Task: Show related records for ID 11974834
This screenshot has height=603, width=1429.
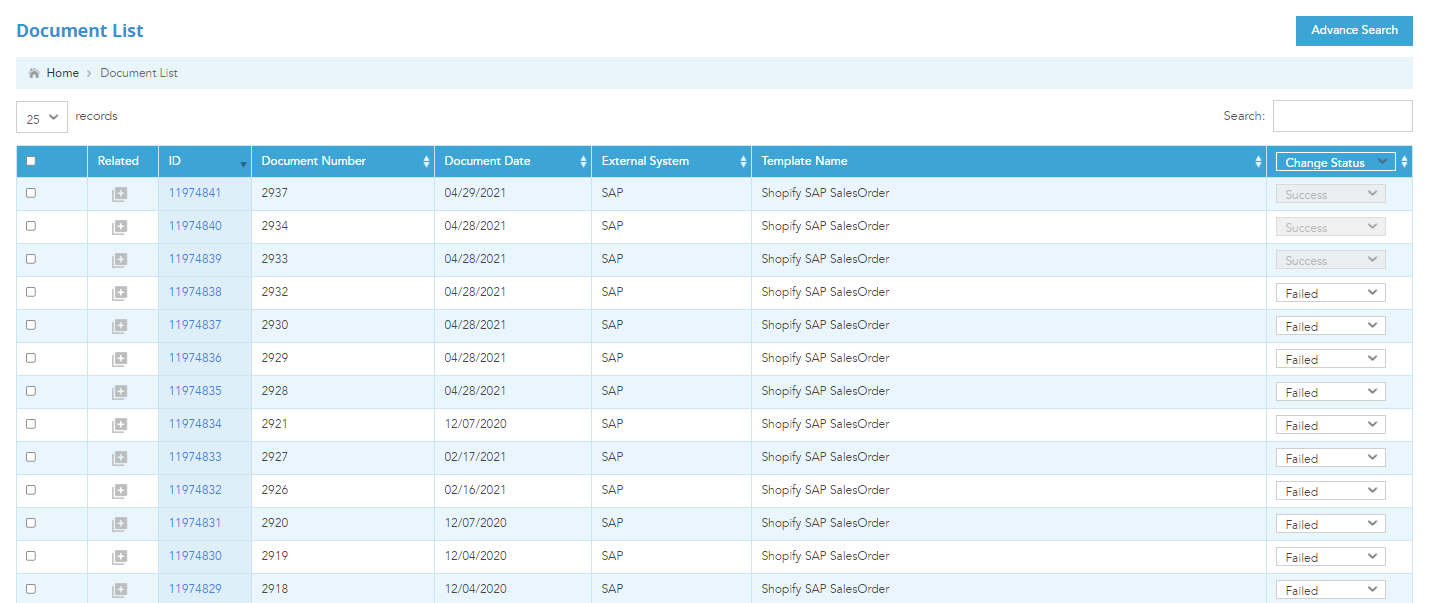Action: tap(119, 426)
